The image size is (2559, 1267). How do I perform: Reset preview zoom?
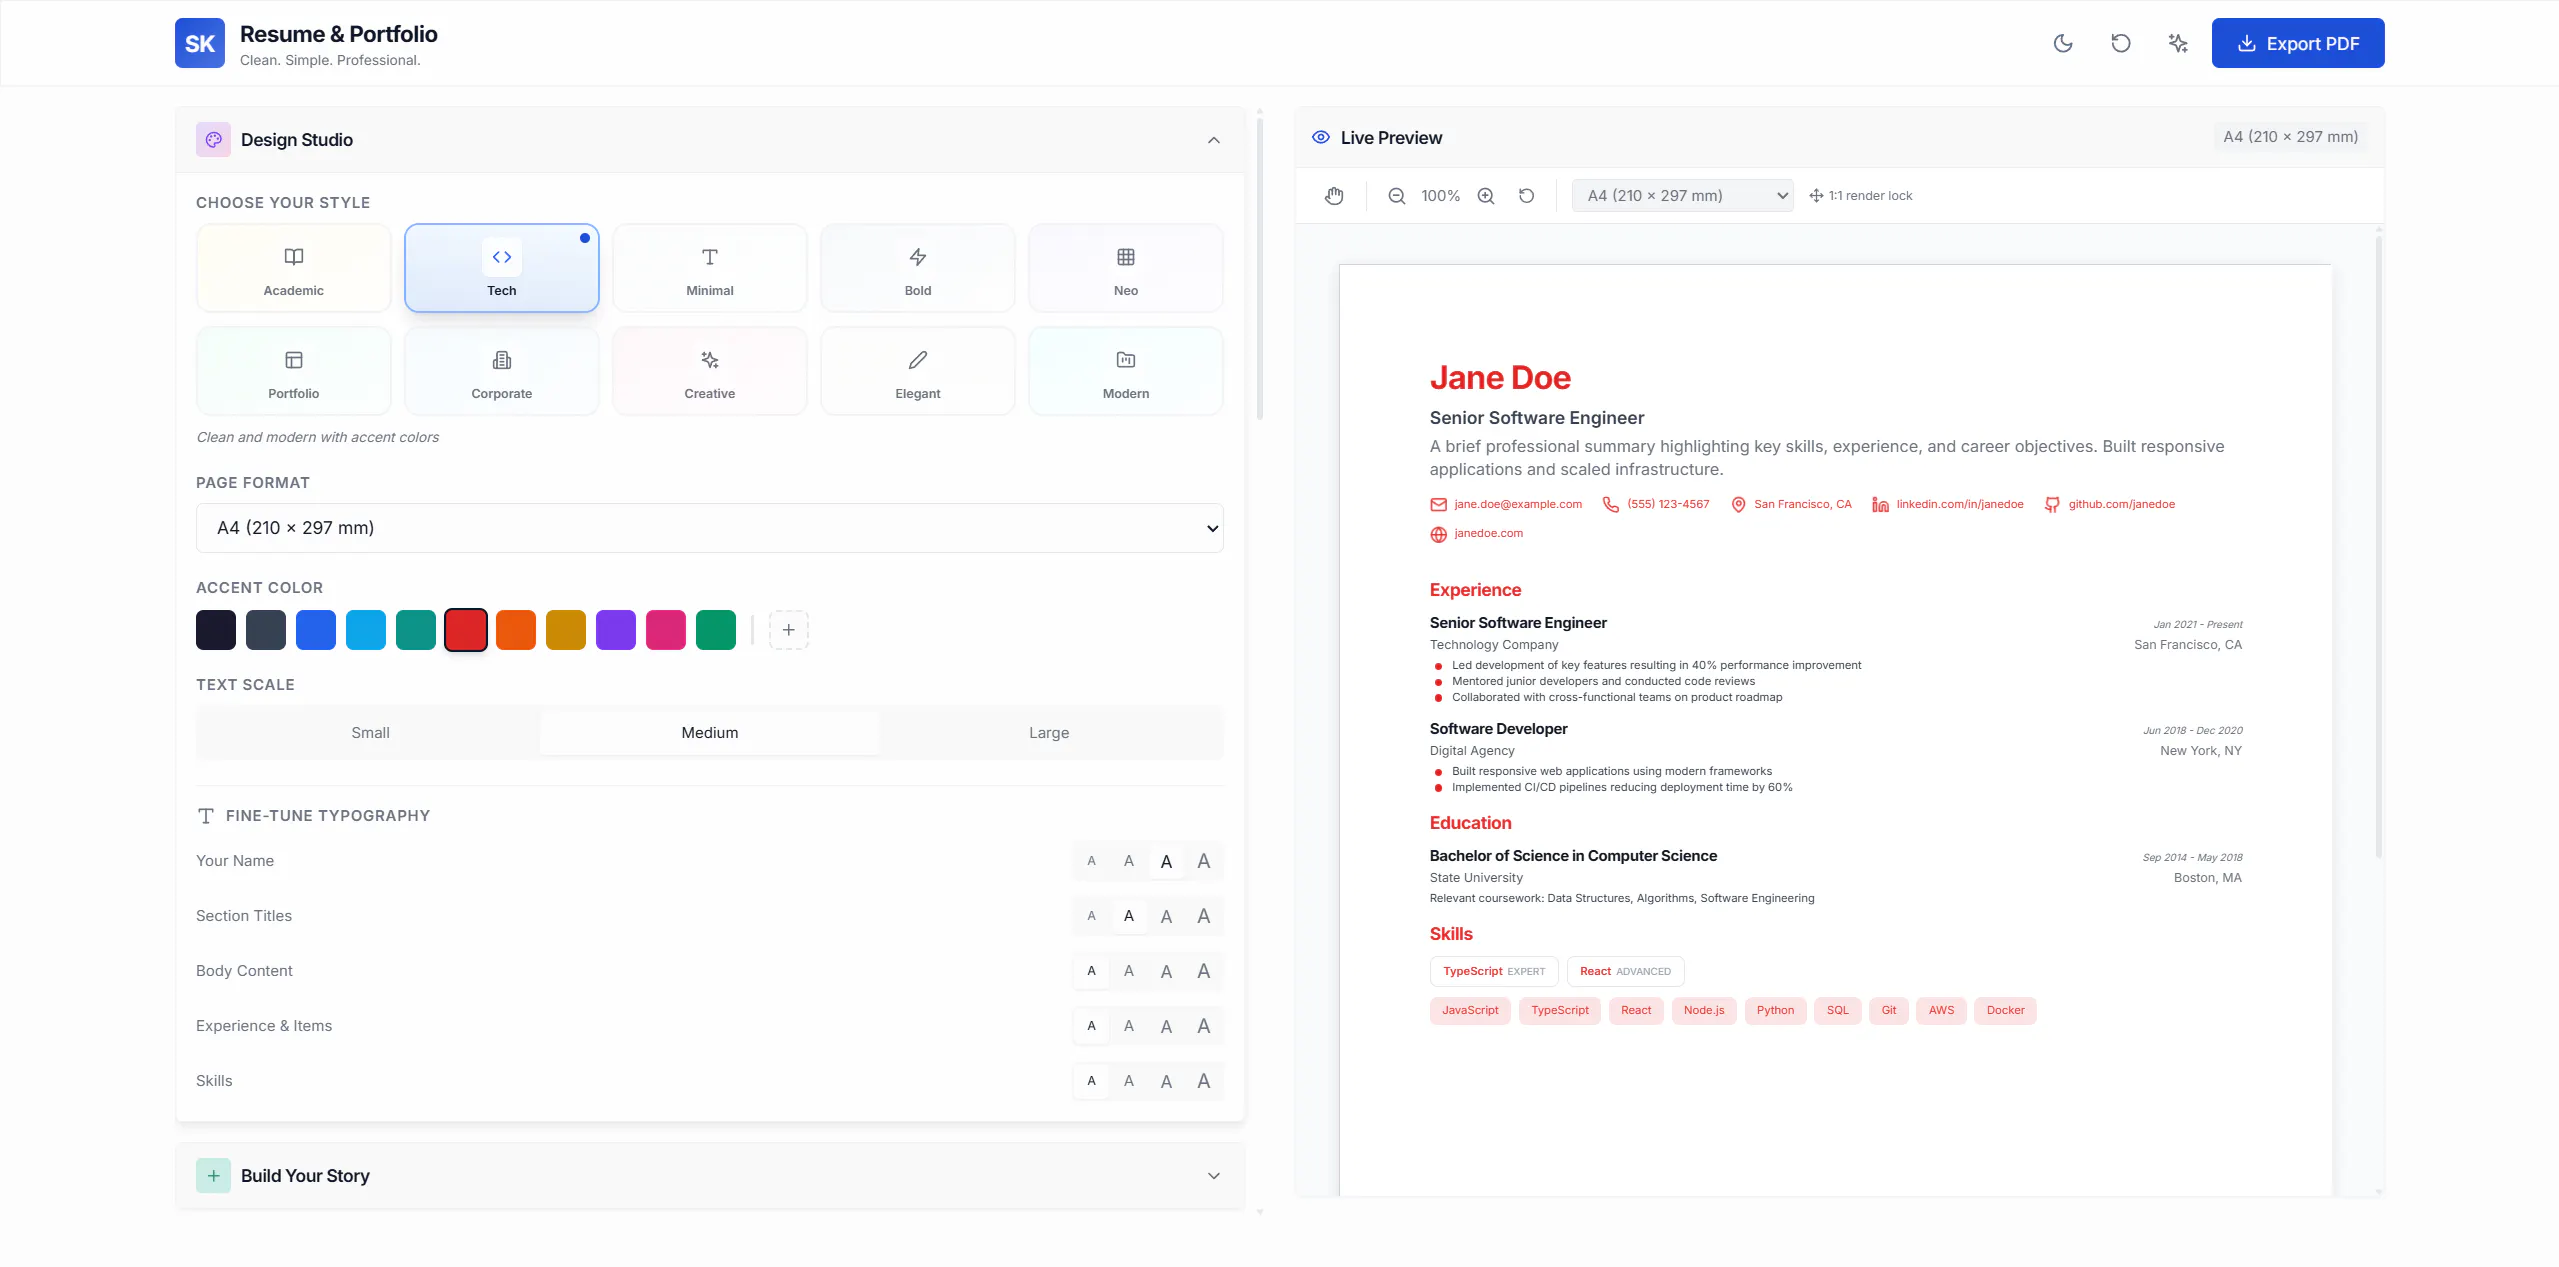[x=1526, y=196]
